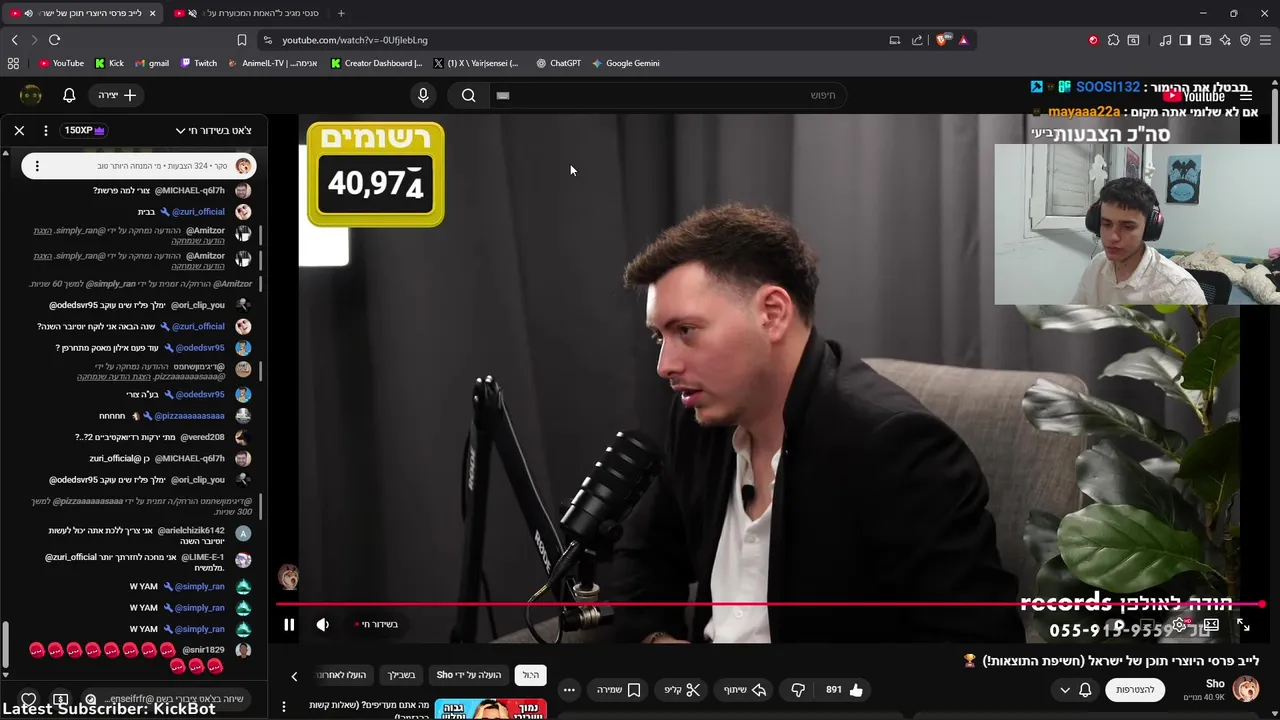Viewport: 1280px width, 720px height.
Task: Click the join (להצטרפות) channel button
Action: (x=1135, y=690)
